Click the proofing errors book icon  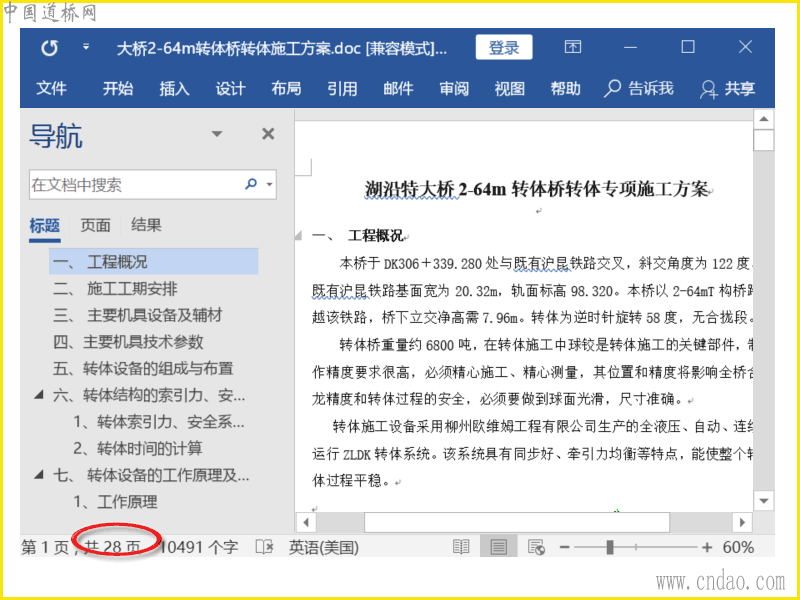coord(265,547)
